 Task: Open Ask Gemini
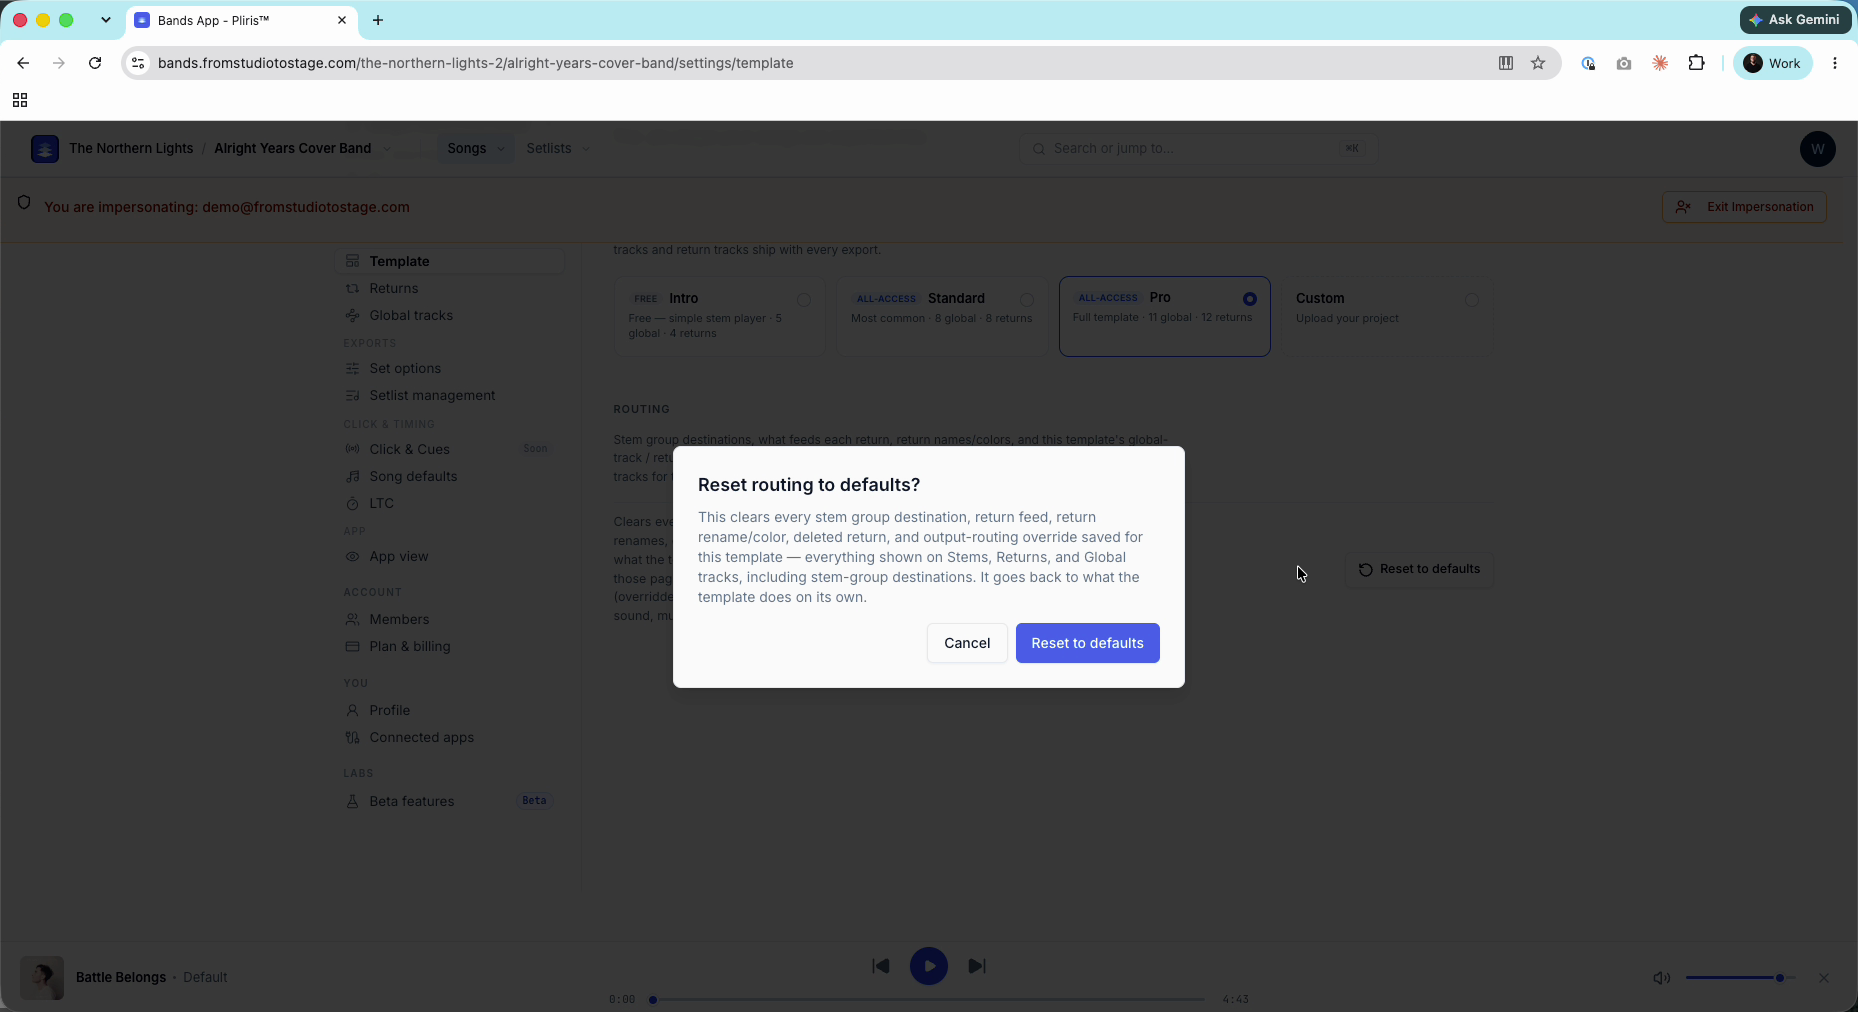[x=1795, y=20]
